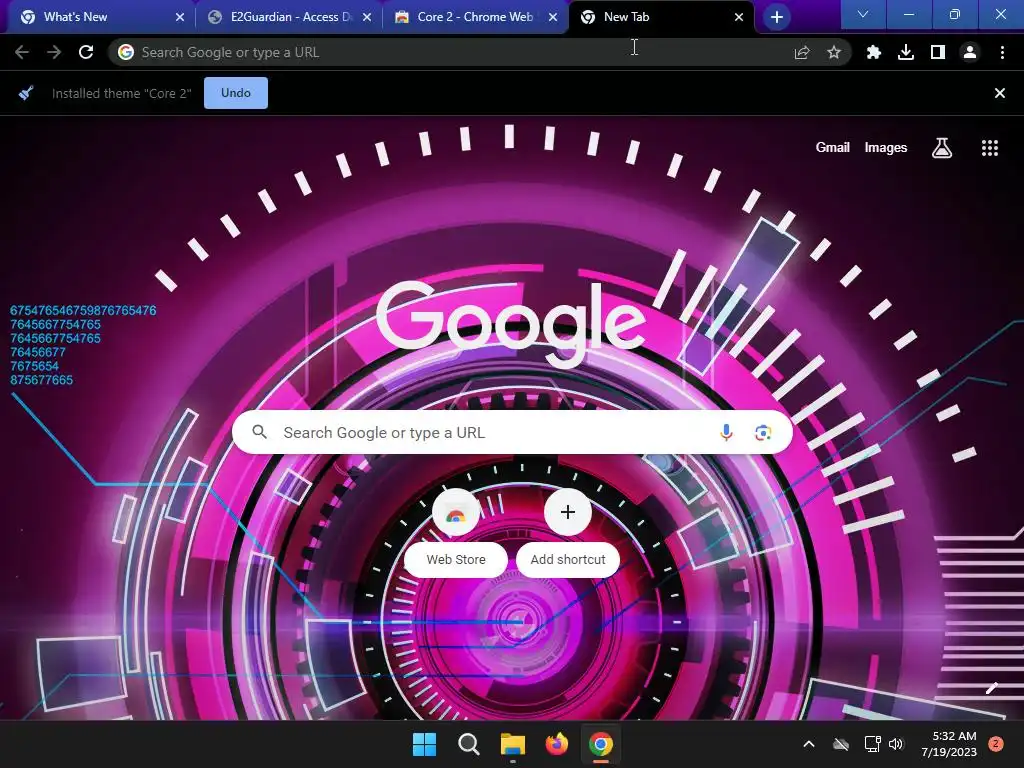This screenshot has height=768, width=1024.
Task: Click the cloud sync tray icon
Action: pos(841,744)
